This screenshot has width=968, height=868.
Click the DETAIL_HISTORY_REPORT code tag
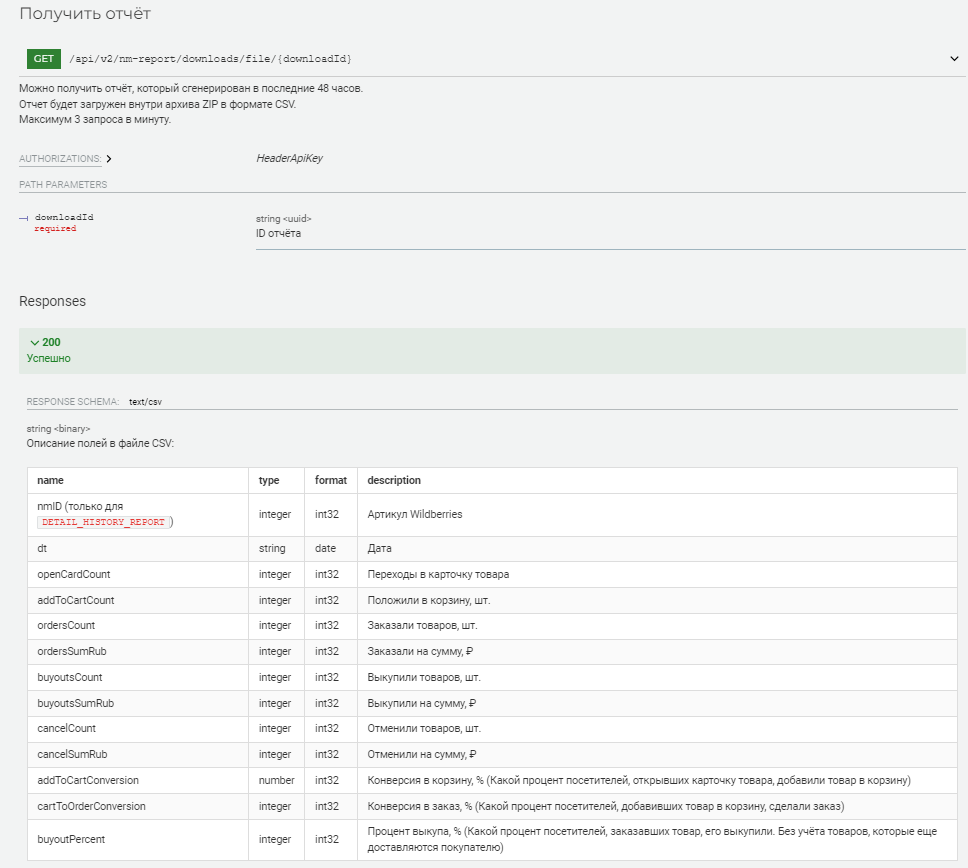[104, 522]
